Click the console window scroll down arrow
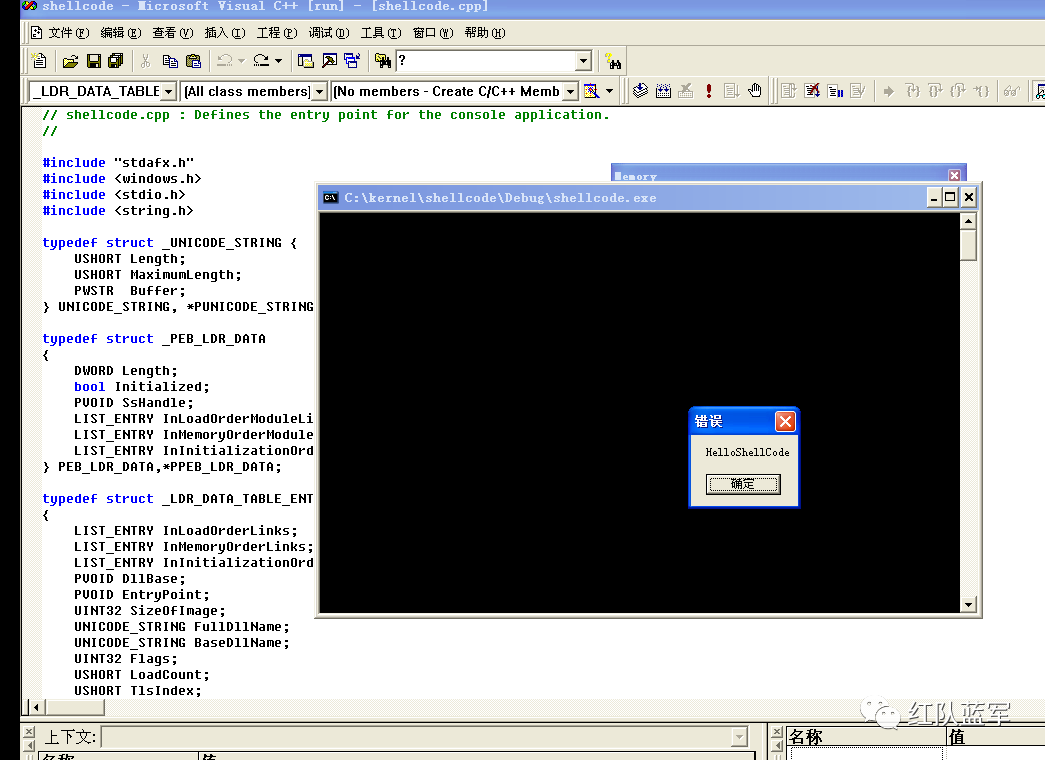Screen dimensions: 1045x760 tap(968, 605)
